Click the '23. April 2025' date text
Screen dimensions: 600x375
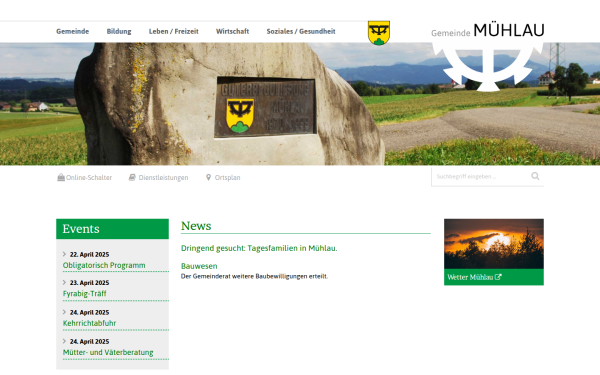pyautogui.click(x=90, y=283)
